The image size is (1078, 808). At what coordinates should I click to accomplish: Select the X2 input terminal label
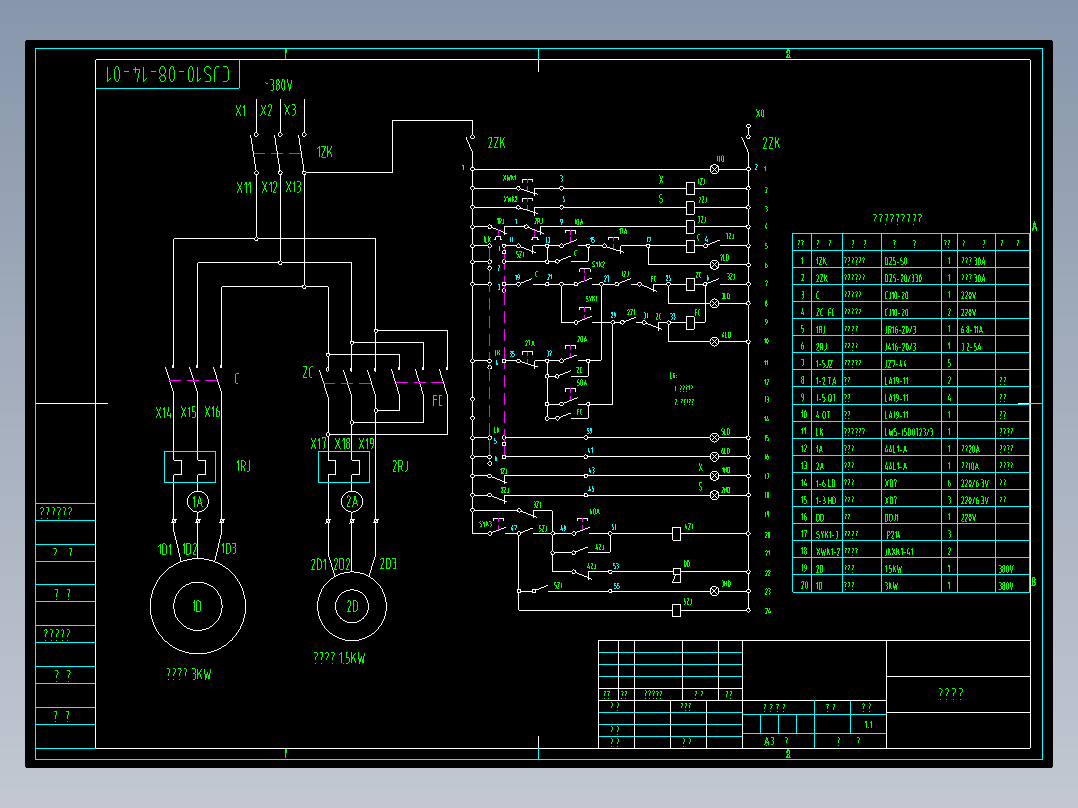point(266,111)
